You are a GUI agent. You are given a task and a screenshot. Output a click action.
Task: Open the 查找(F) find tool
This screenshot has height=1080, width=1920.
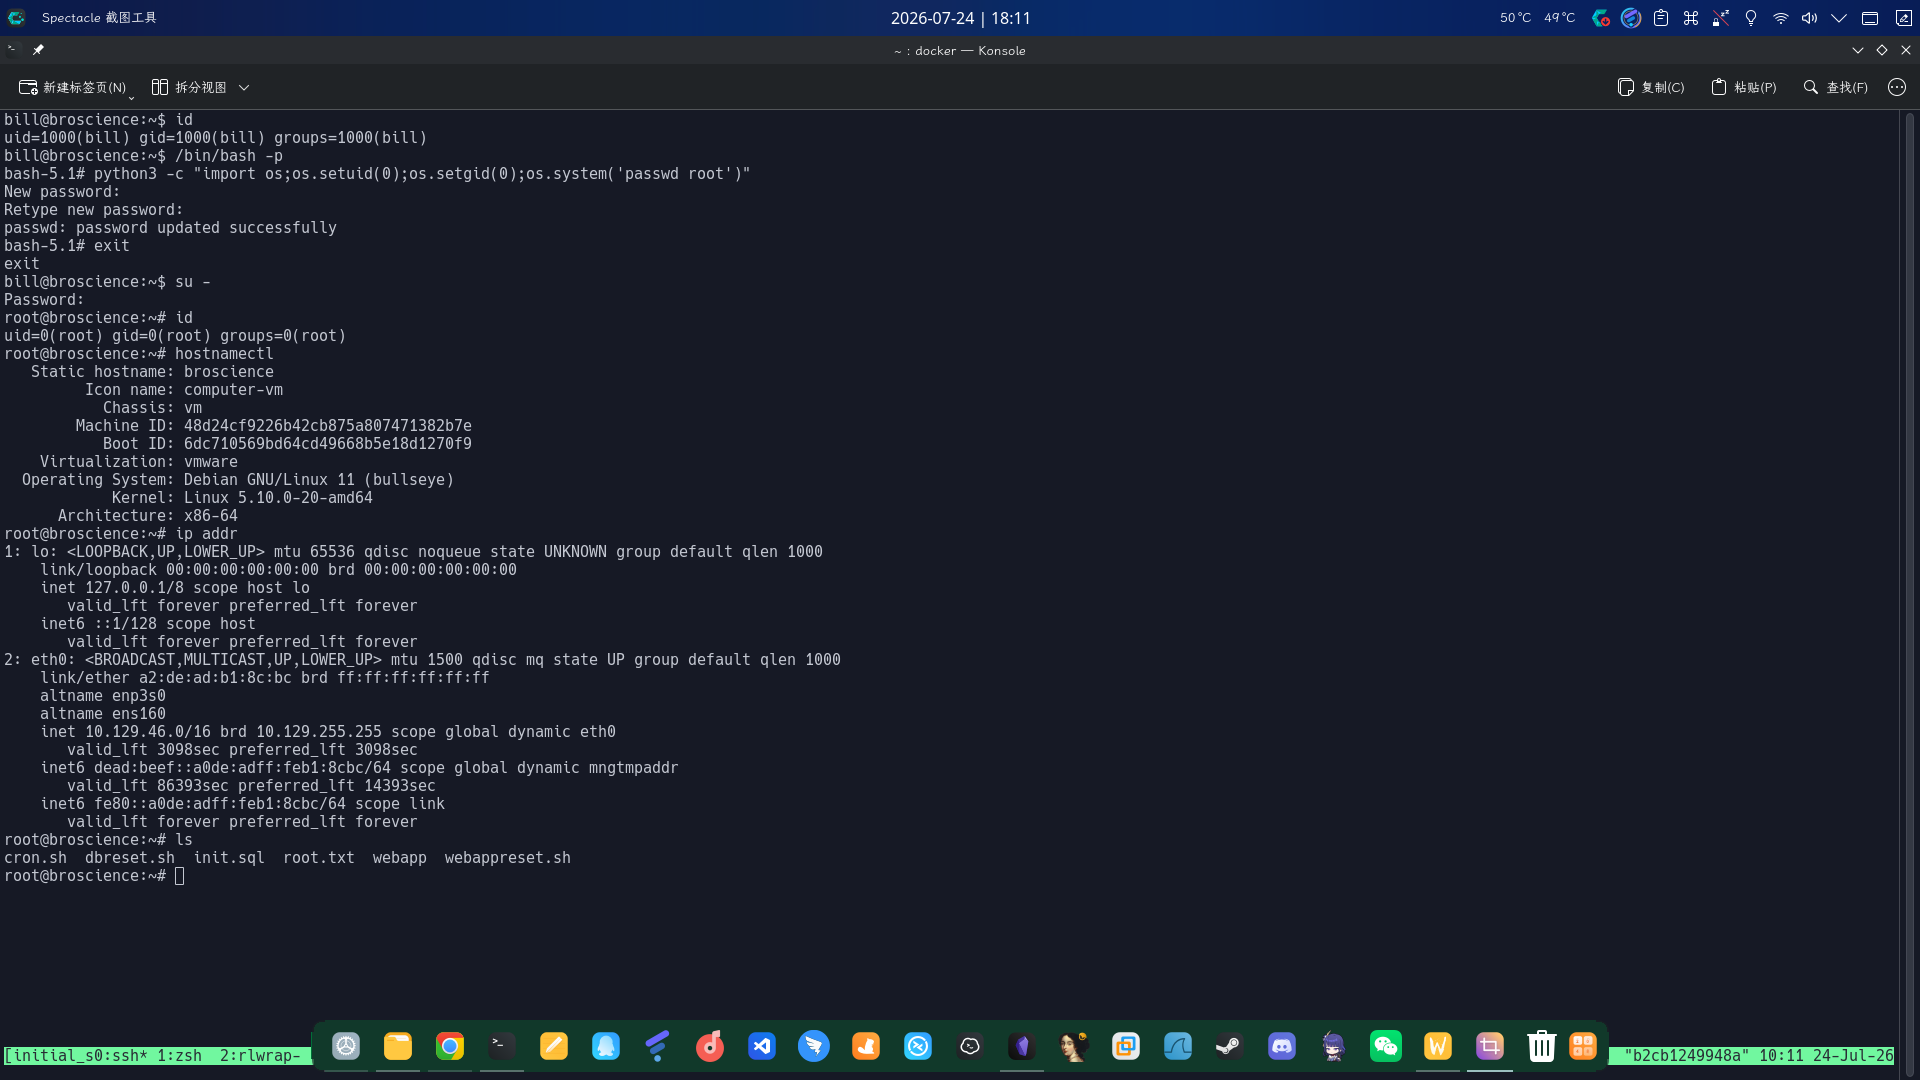click(1835, 87)
